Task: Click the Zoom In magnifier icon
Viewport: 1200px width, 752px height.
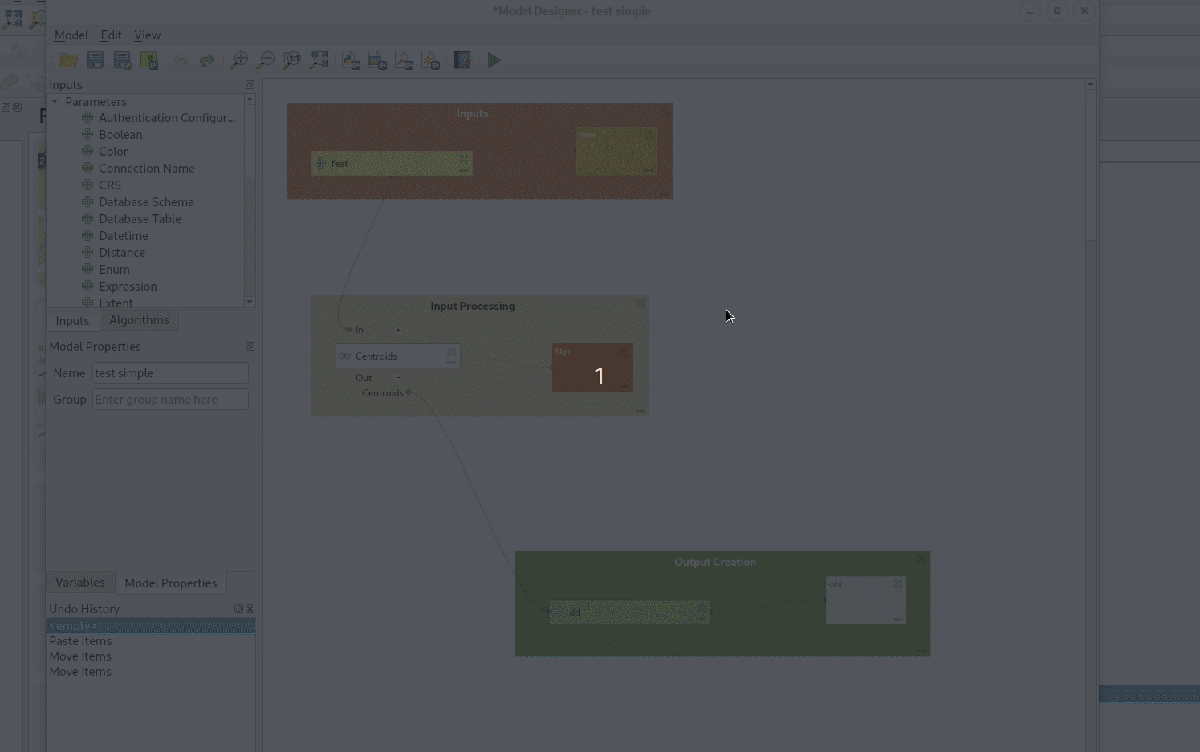Action: pyautogui.click(x=239, y=61)
